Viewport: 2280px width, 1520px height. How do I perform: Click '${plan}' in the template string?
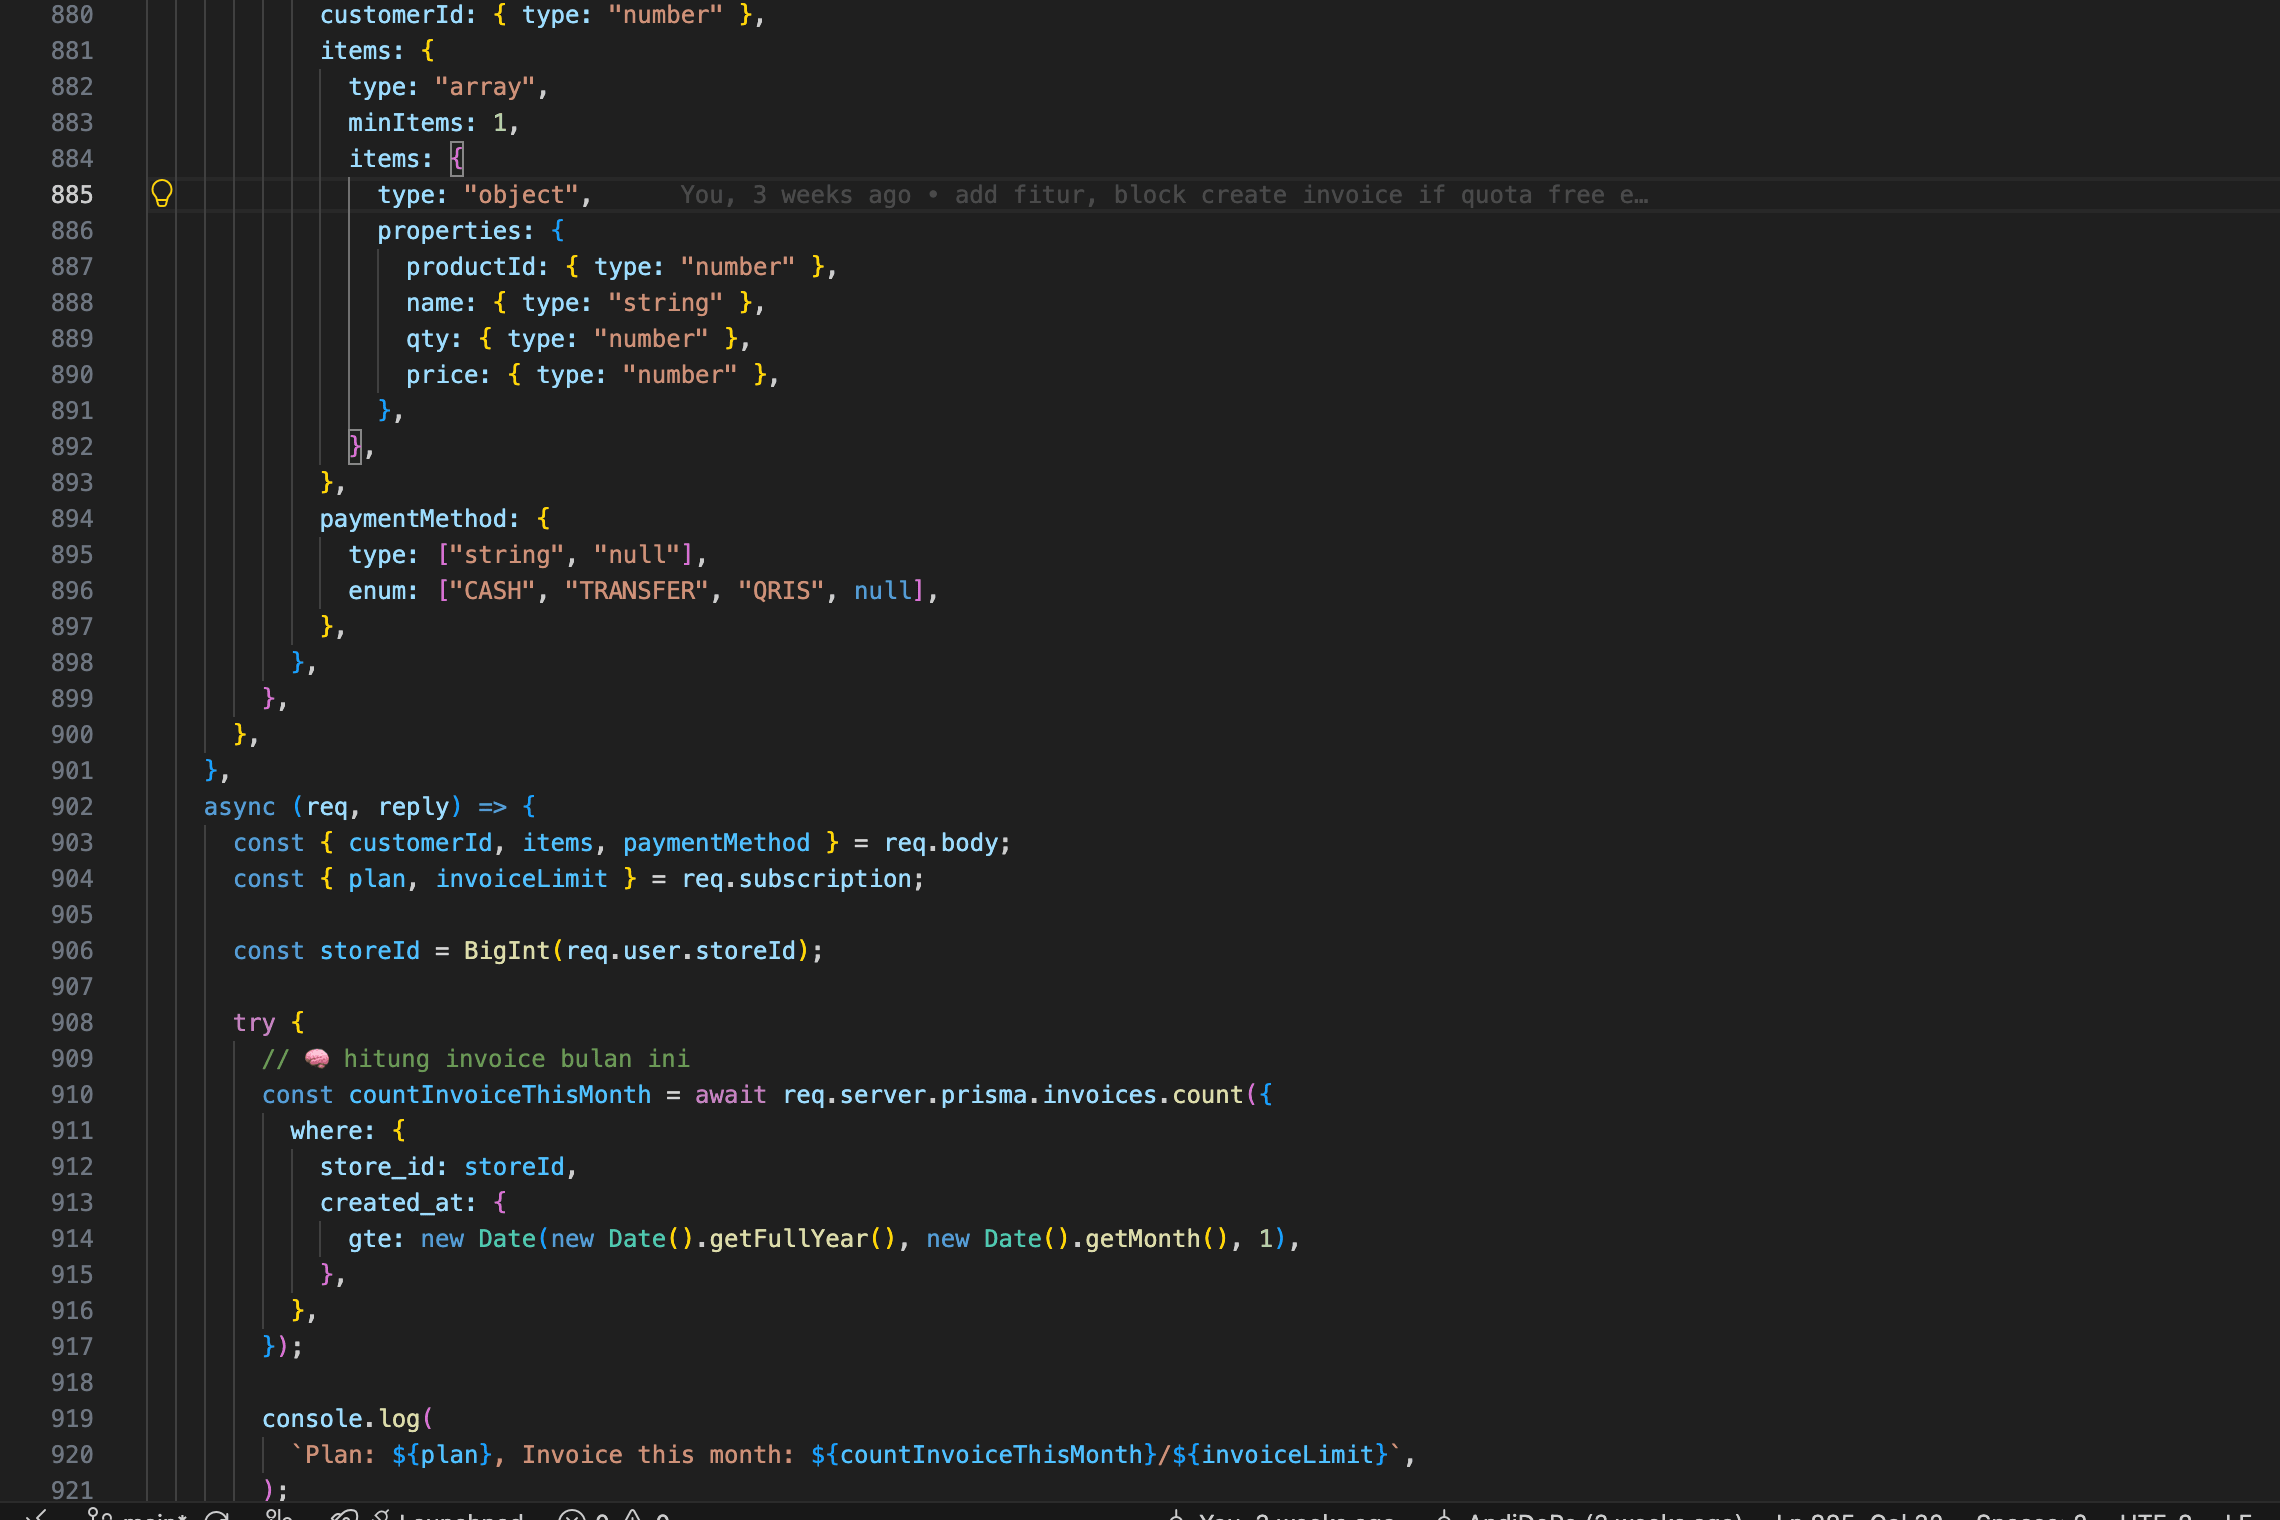442,1455
